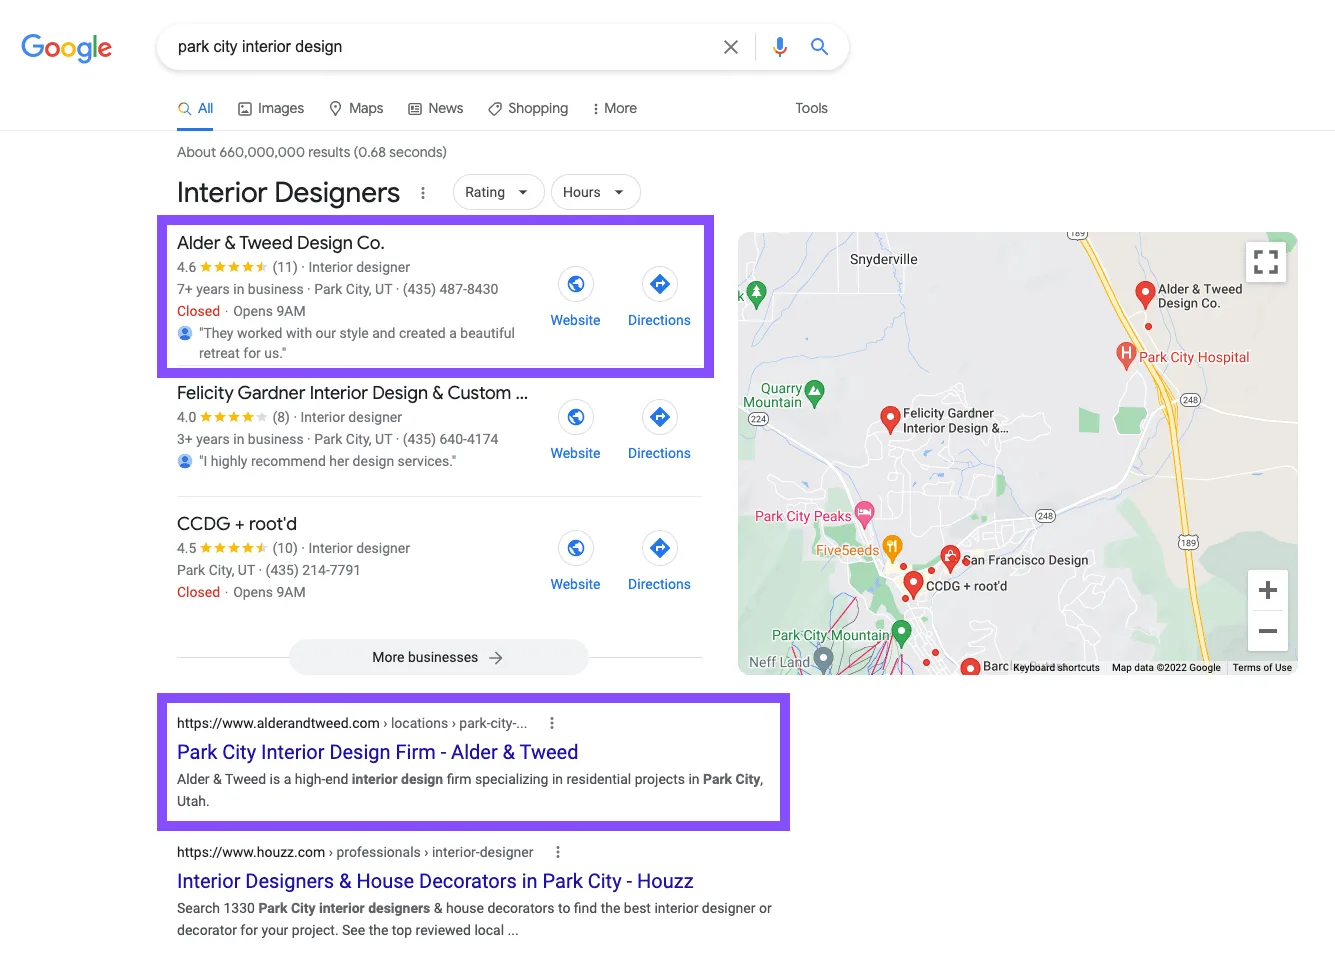Click Quarry Mountain map marker

tap(814, 392)
